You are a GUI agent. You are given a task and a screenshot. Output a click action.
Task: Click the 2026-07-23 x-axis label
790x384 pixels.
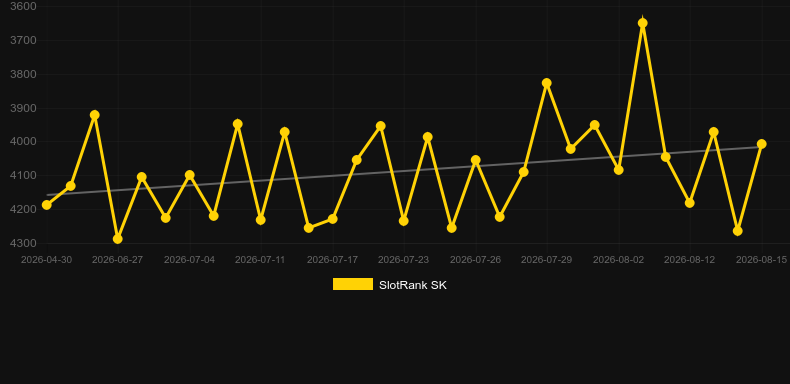(404, 260)
